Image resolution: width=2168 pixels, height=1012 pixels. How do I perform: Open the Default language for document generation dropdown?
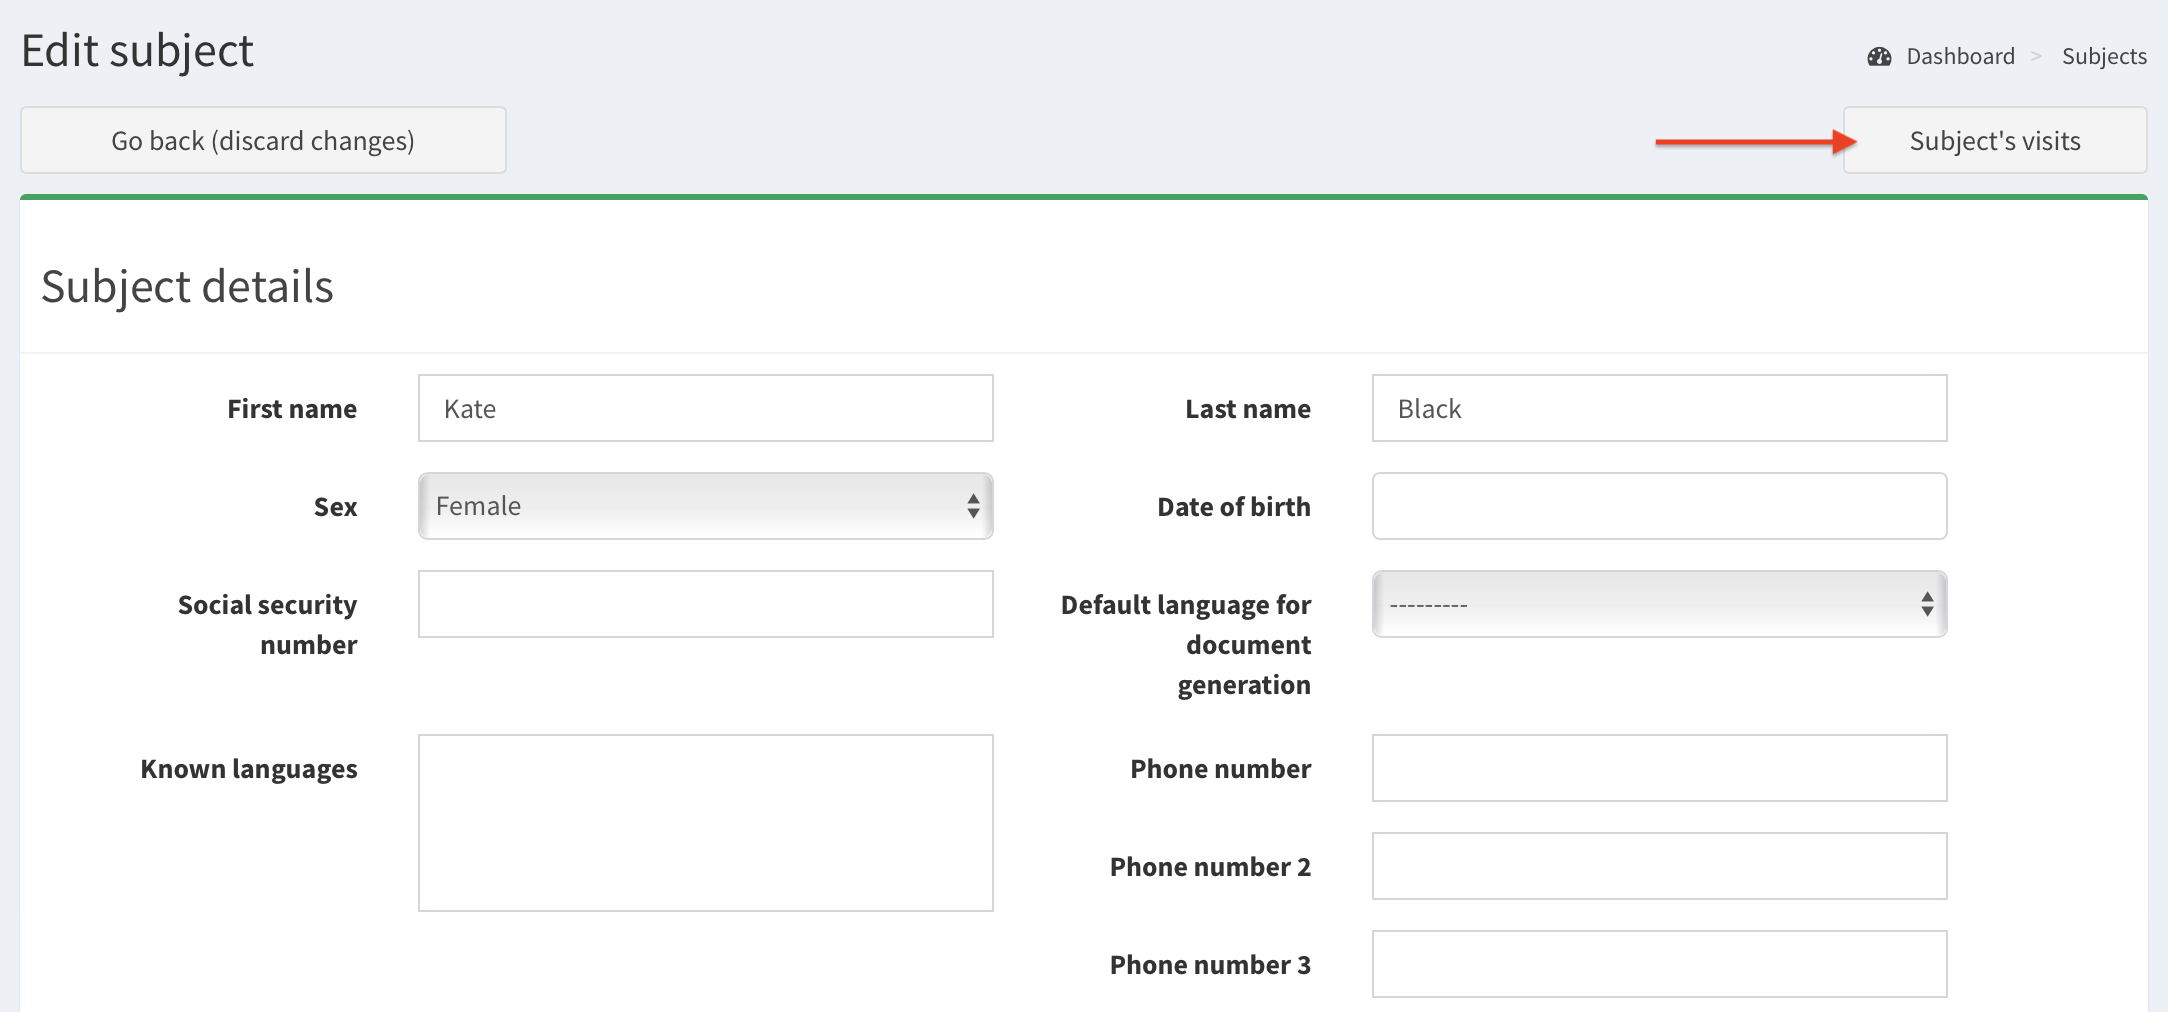[1658, 604]
